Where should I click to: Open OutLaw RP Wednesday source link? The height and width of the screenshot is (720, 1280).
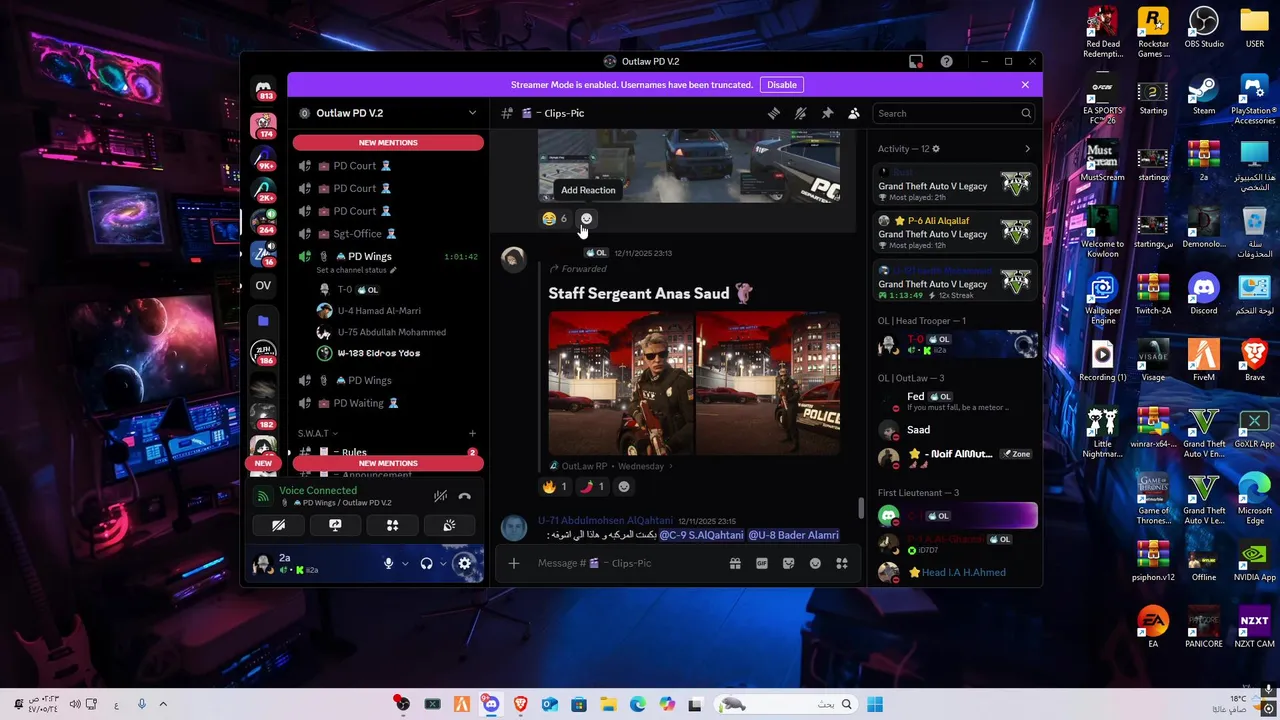[x=612, y=466]
